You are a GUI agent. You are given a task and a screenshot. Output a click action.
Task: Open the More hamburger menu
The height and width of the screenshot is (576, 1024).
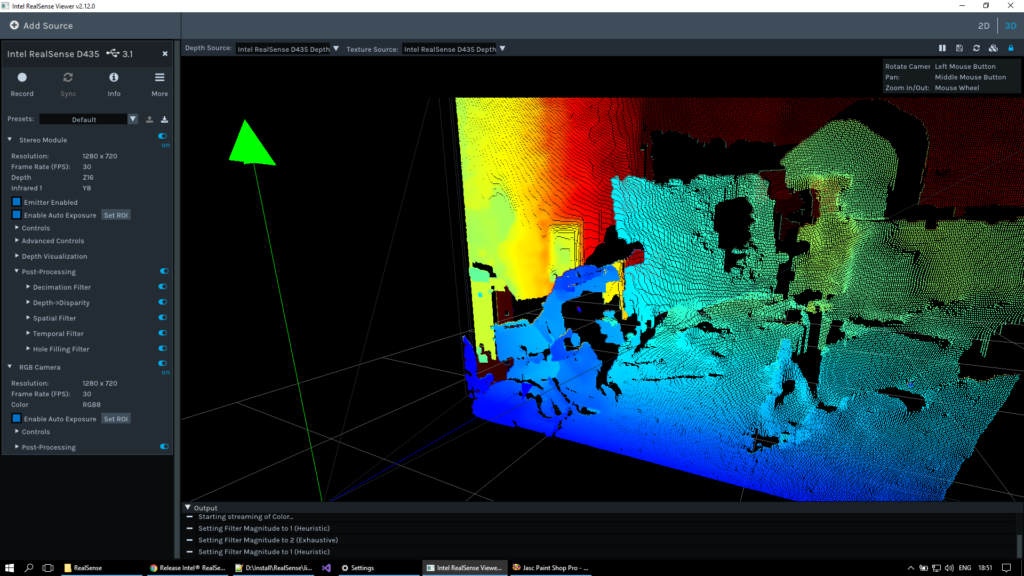(x=159, y=77)
